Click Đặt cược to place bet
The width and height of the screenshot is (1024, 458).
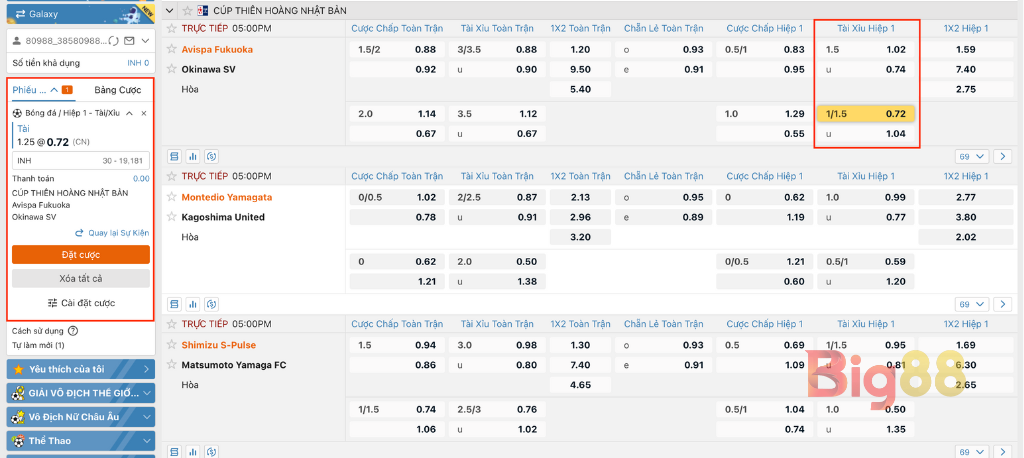coord(81,255)
